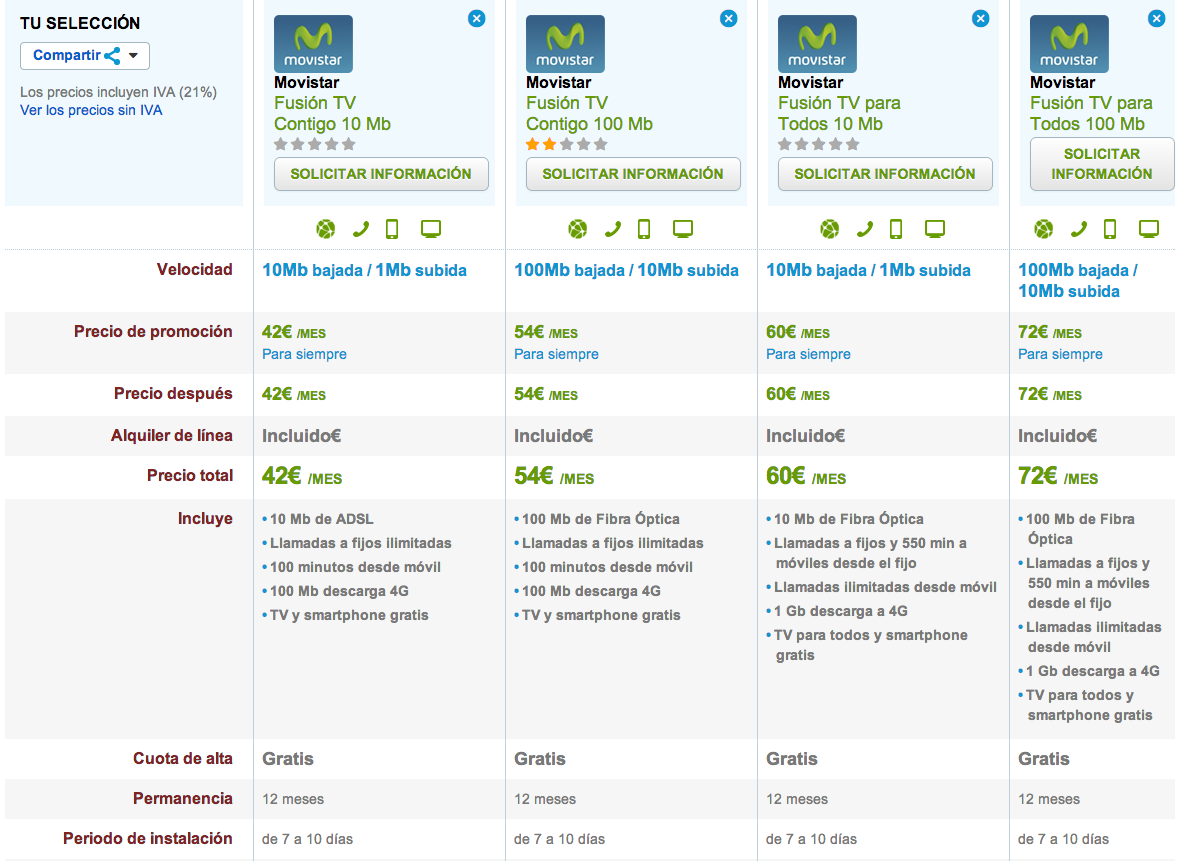
Task: Click Ver los precios sin IVA link
Action: point(91,110)
